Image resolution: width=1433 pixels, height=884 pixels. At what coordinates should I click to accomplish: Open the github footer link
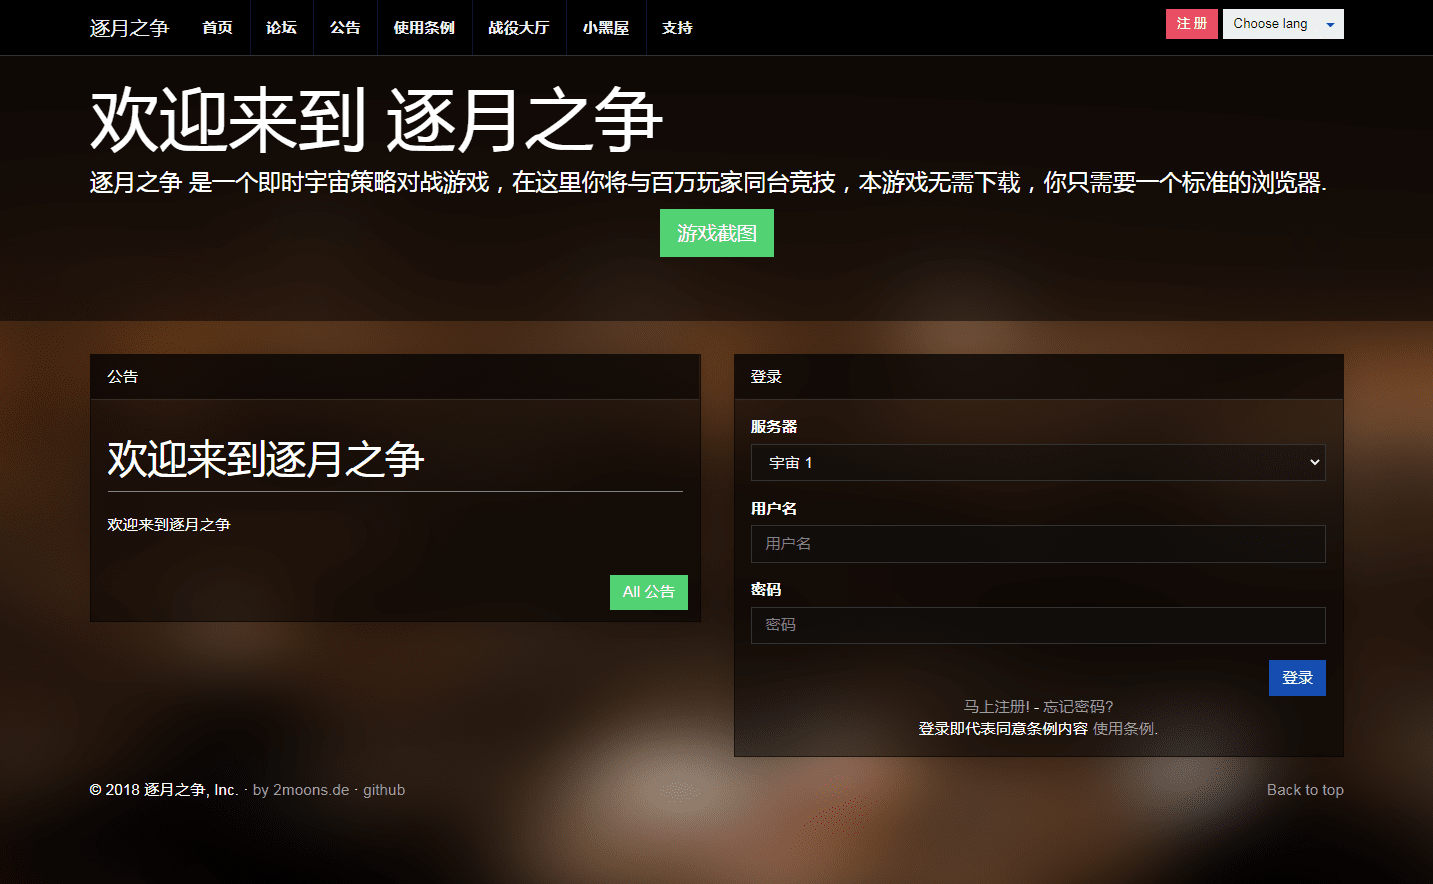(x=384, y=790)
